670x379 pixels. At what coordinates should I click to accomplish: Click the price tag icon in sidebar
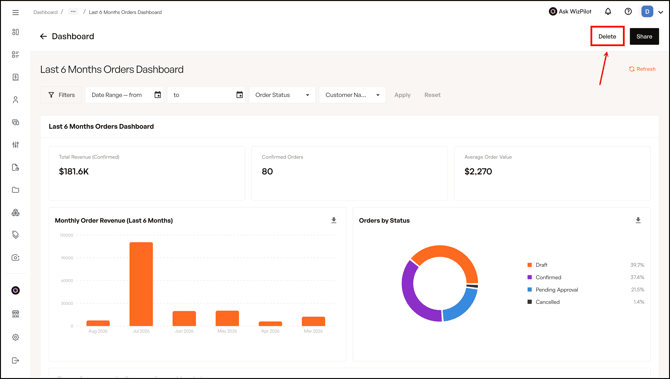point(15,235)
